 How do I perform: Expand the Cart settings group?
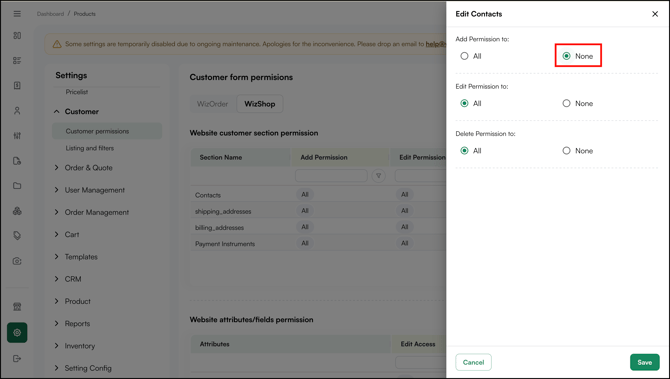(56, 235)
